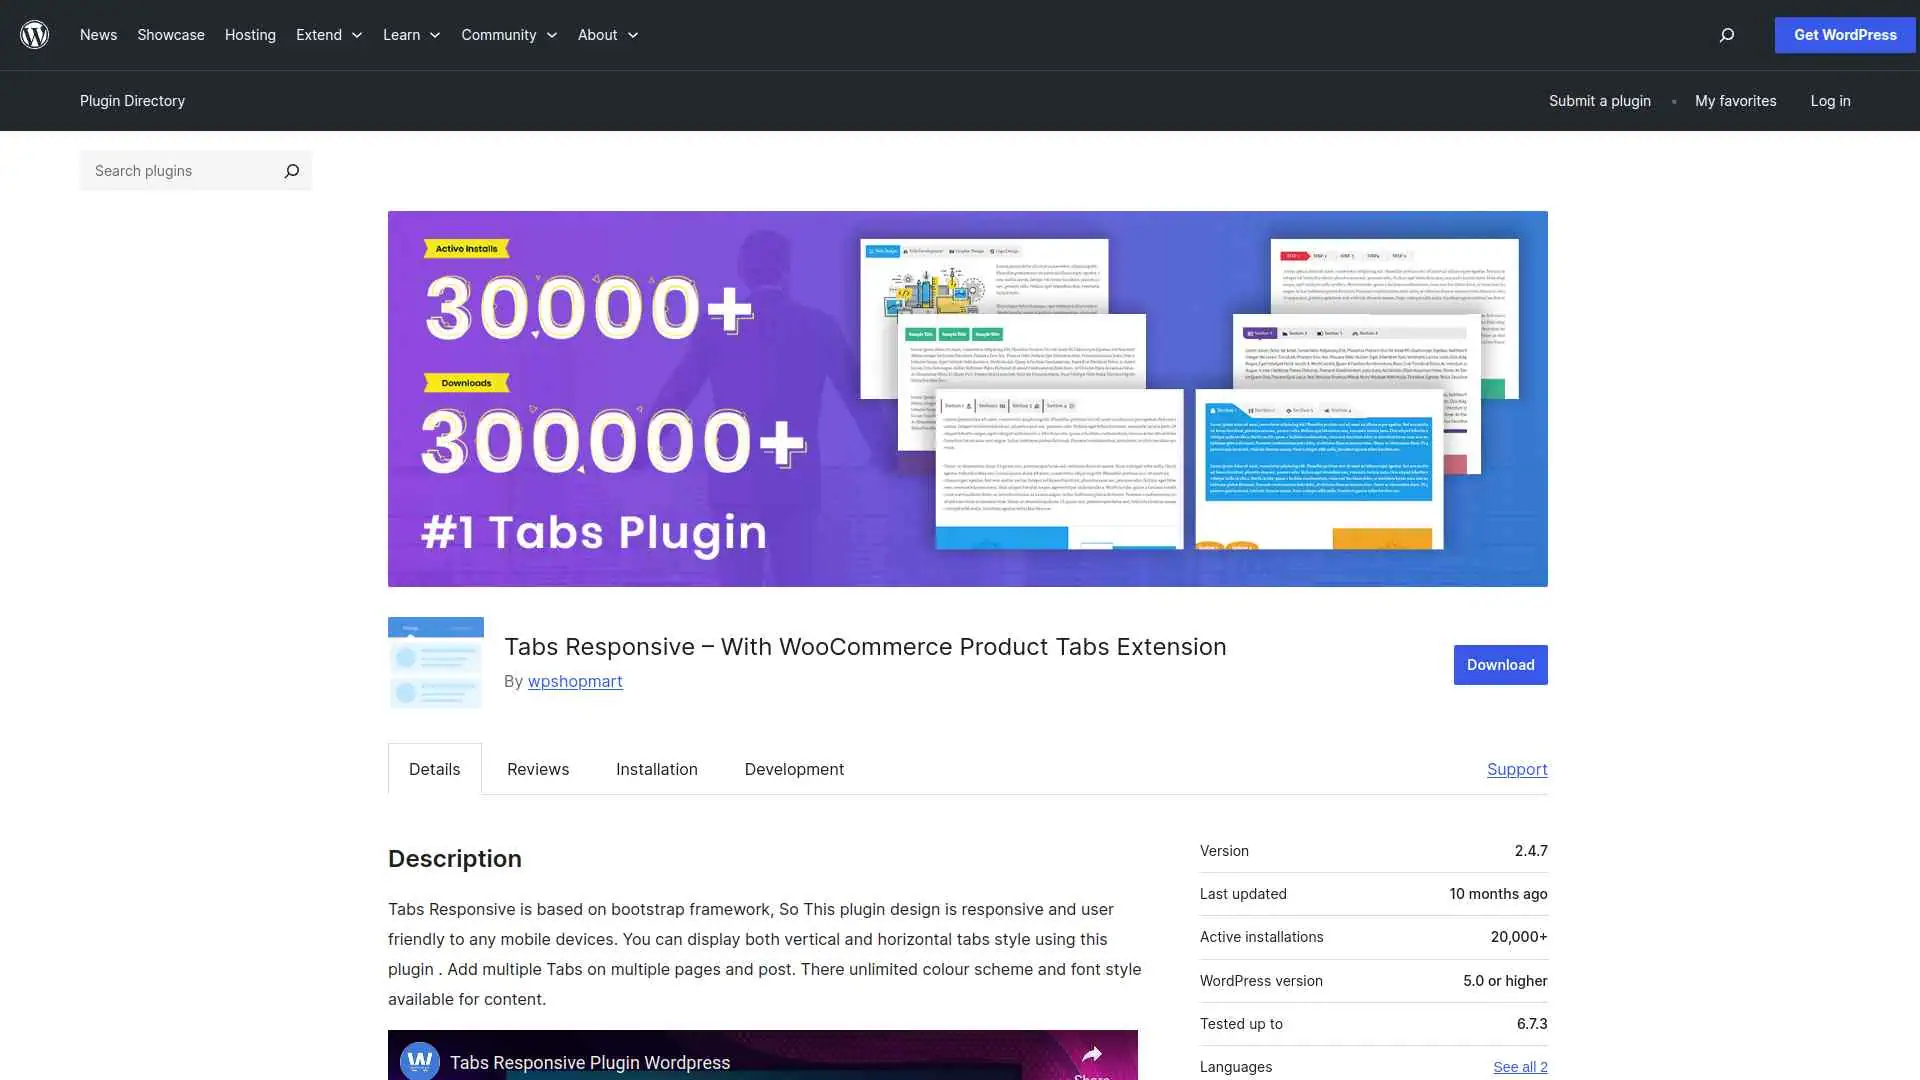Image resolution: width=1920 pixels, height=1080 pixels.
Task: Expand the Community dropdown
Action: coord(508,34)
